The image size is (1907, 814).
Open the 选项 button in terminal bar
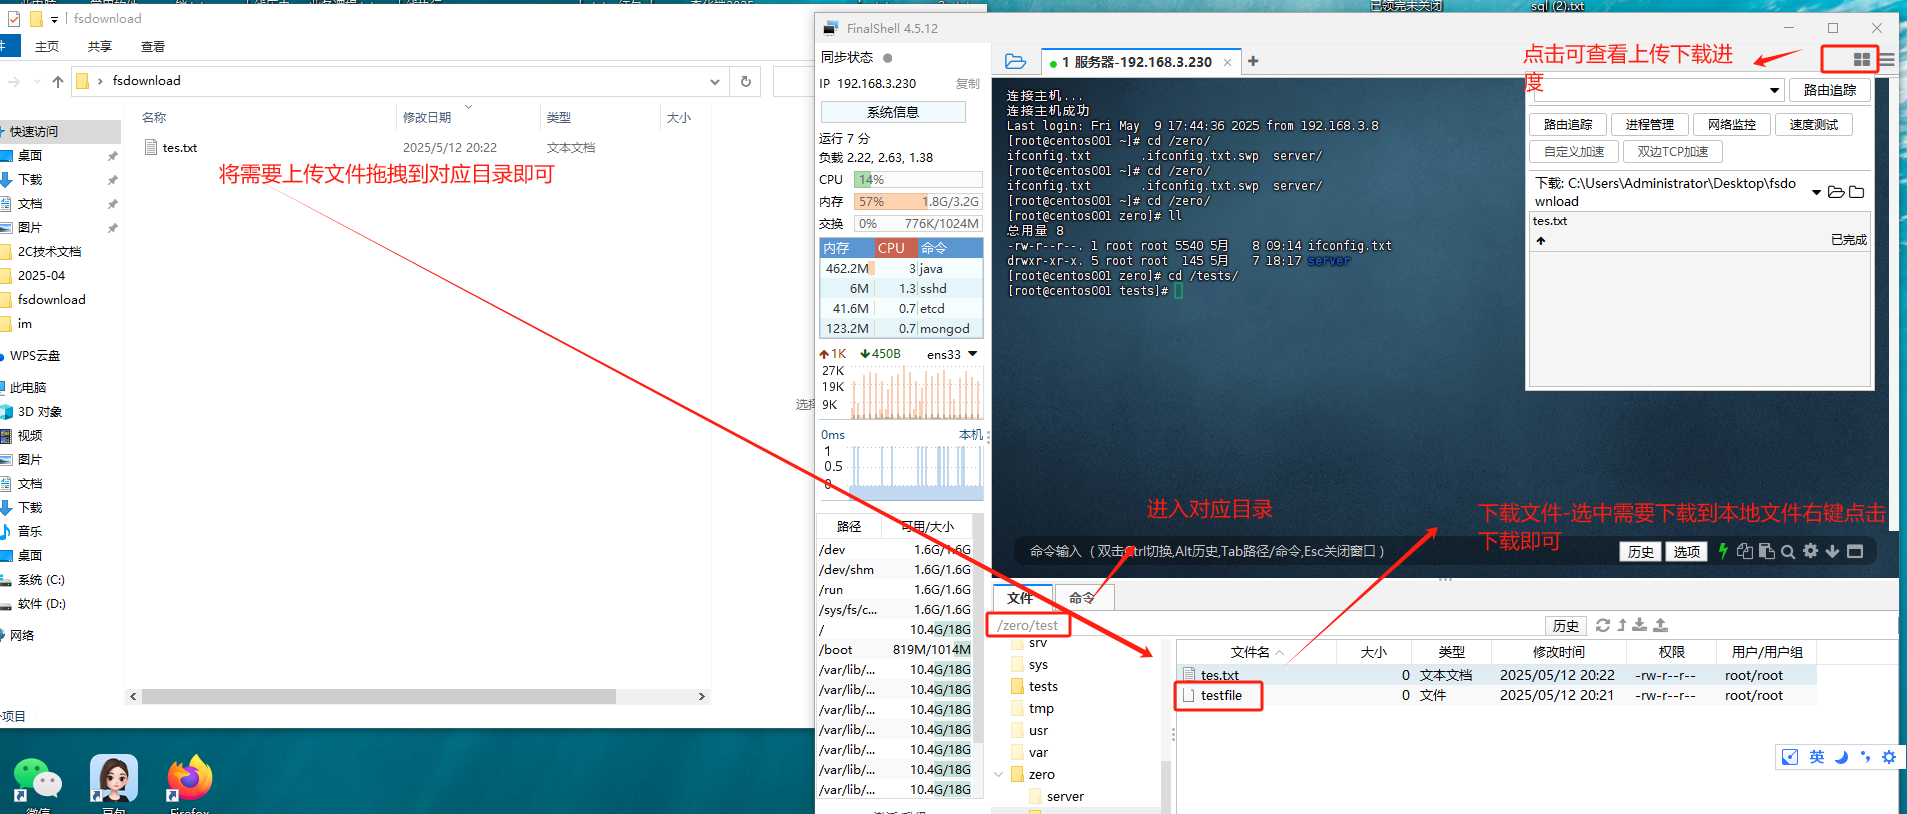click(1687, 552)
